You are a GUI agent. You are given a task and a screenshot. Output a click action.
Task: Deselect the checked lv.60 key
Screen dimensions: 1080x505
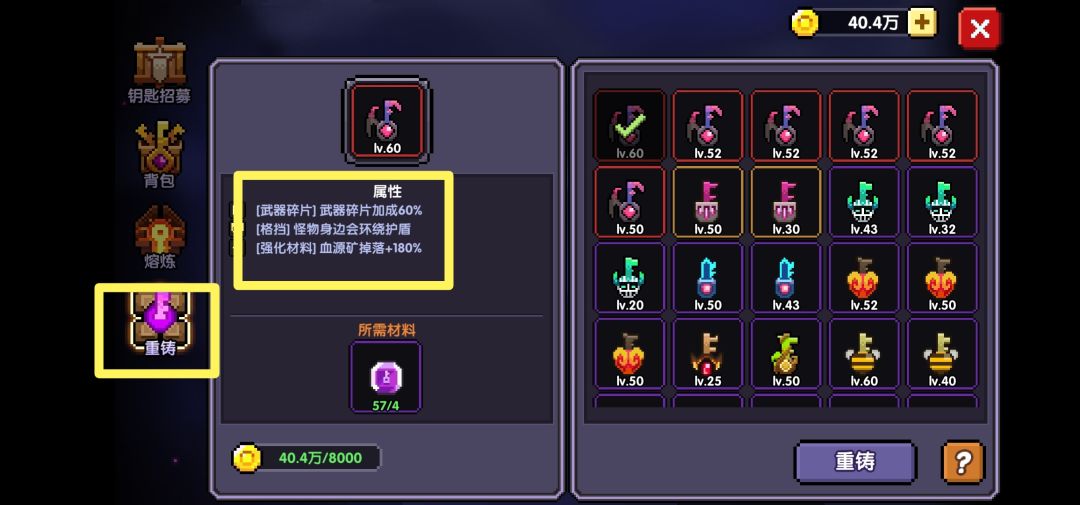630,125
